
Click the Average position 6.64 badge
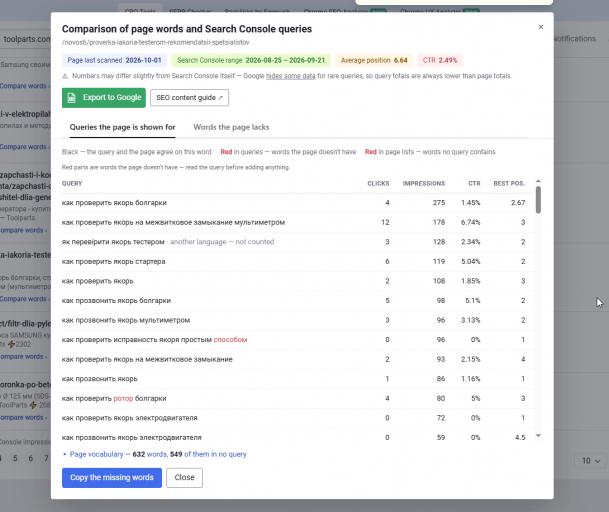coord(374,60)
